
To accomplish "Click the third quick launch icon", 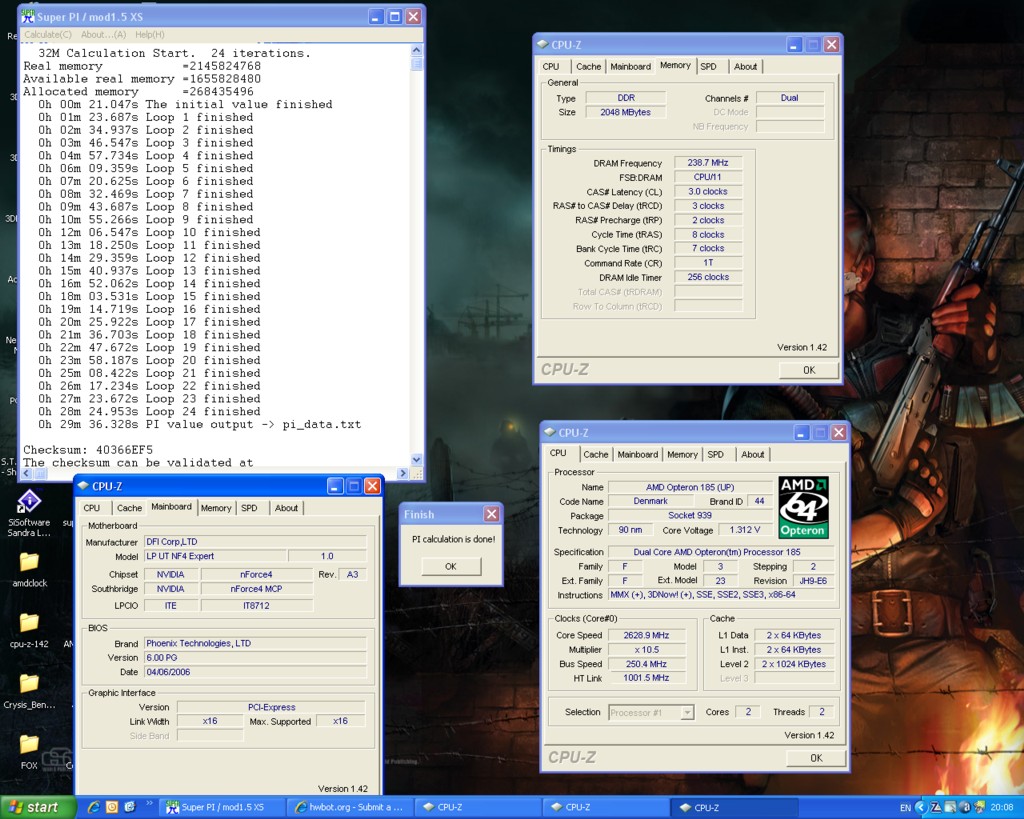I will click(129, 807).
